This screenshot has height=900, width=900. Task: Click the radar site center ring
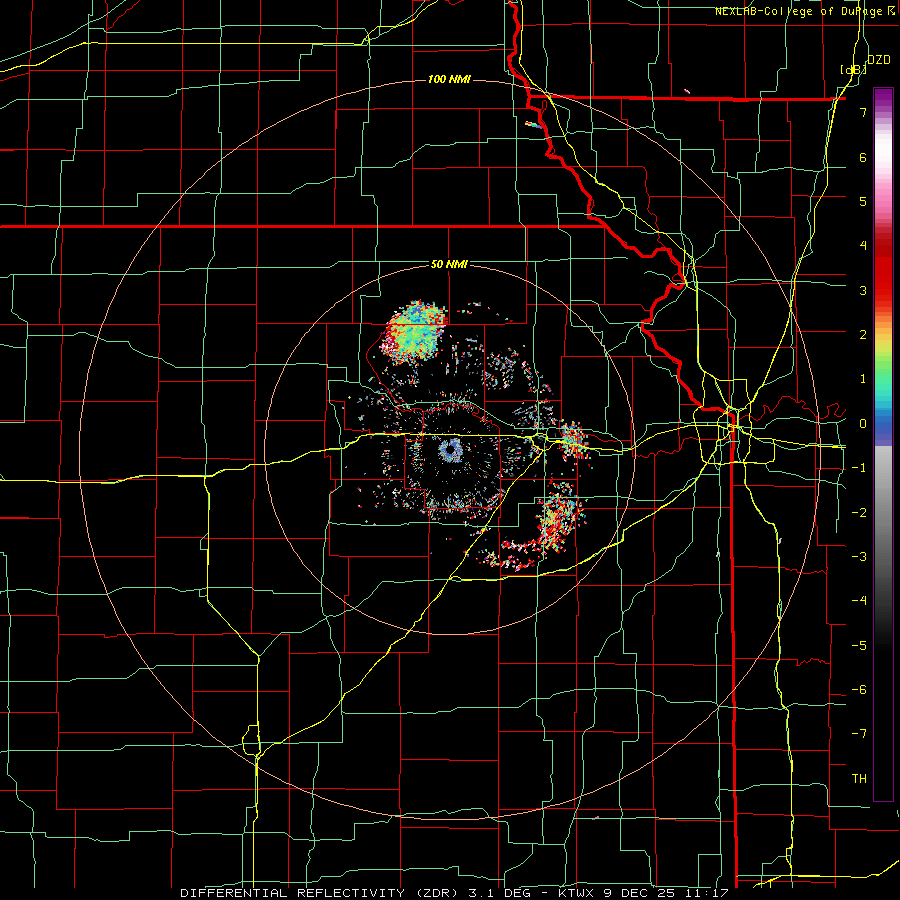451,449
